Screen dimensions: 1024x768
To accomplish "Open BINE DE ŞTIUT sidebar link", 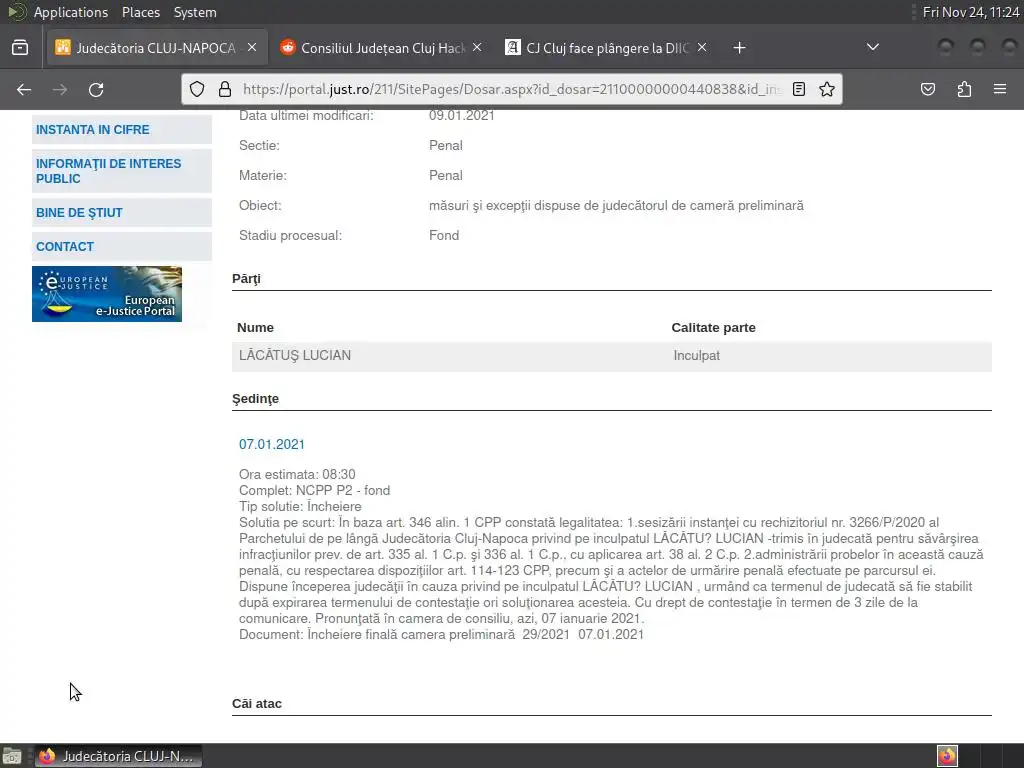I will (121, 213).
